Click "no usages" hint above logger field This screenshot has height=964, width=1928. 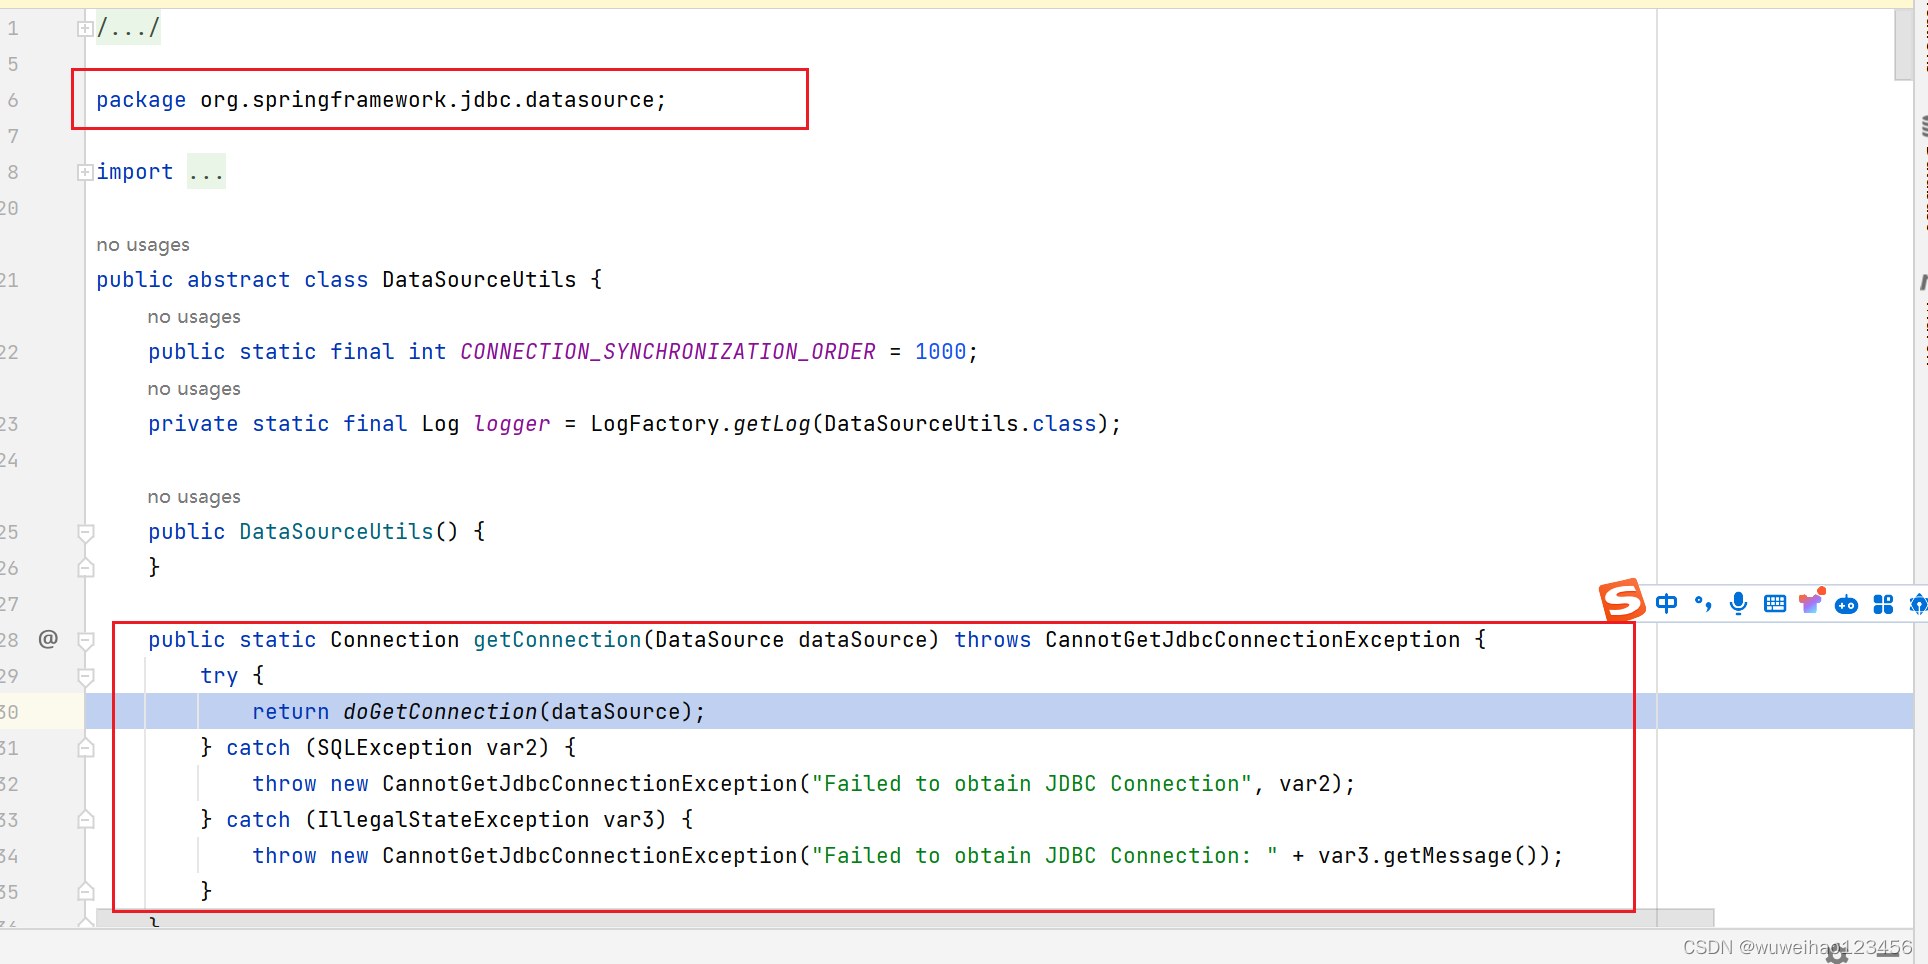coord(194,389)
